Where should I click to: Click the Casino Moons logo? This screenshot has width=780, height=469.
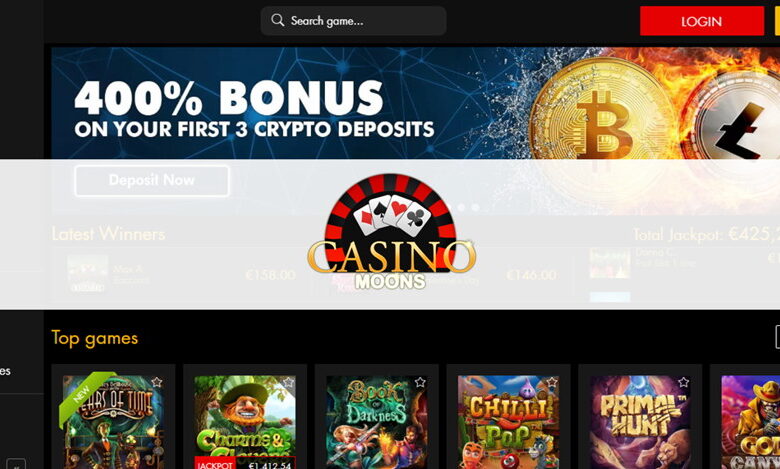391,232
